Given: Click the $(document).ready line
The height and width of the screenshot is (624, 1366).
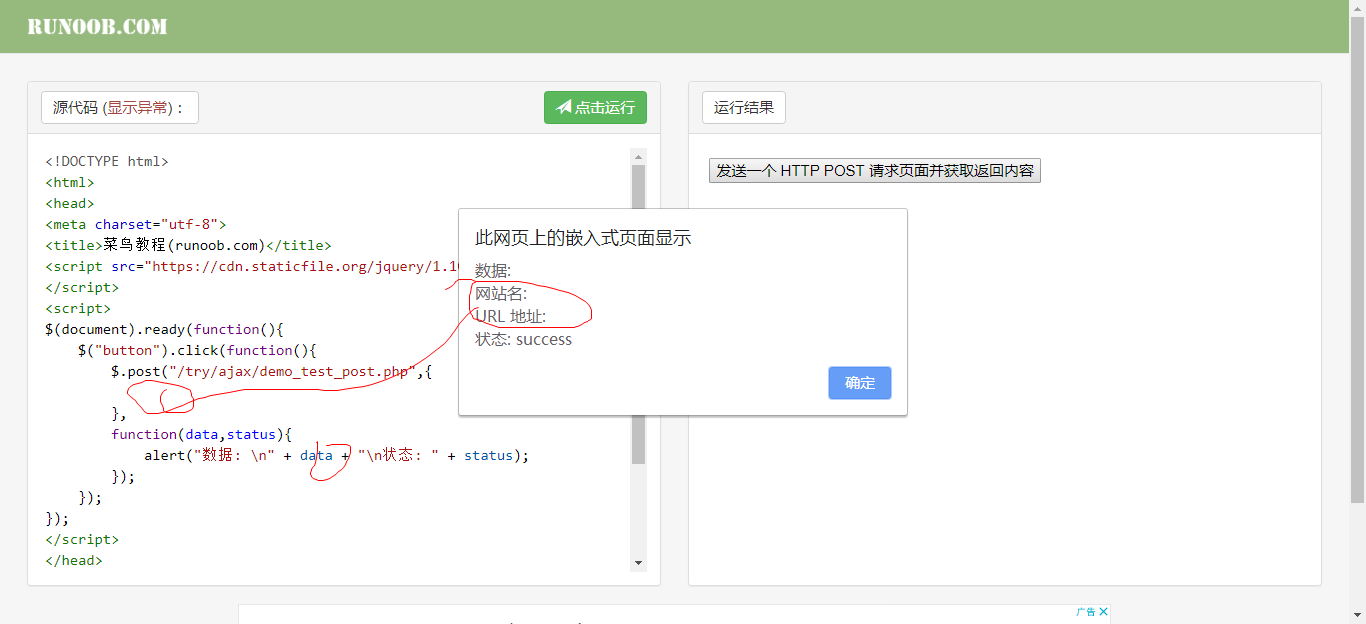Looking at the screenshot, I should click(x=165, y=329).
